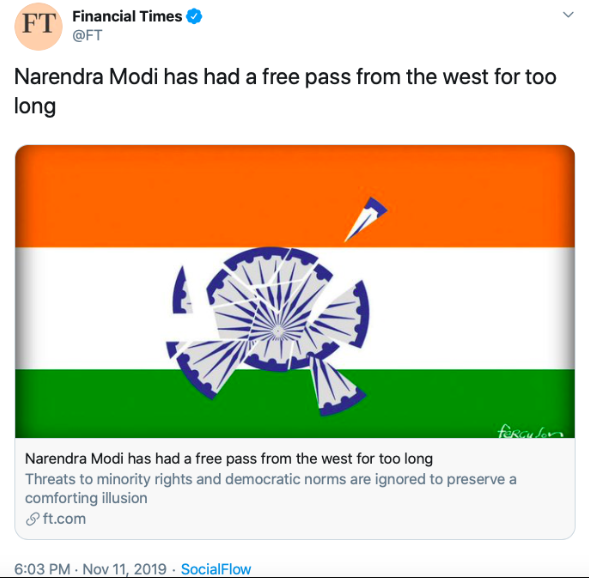Click the @FT handle
This screenshot has height=578, width=589.
(x=87, y=35)
